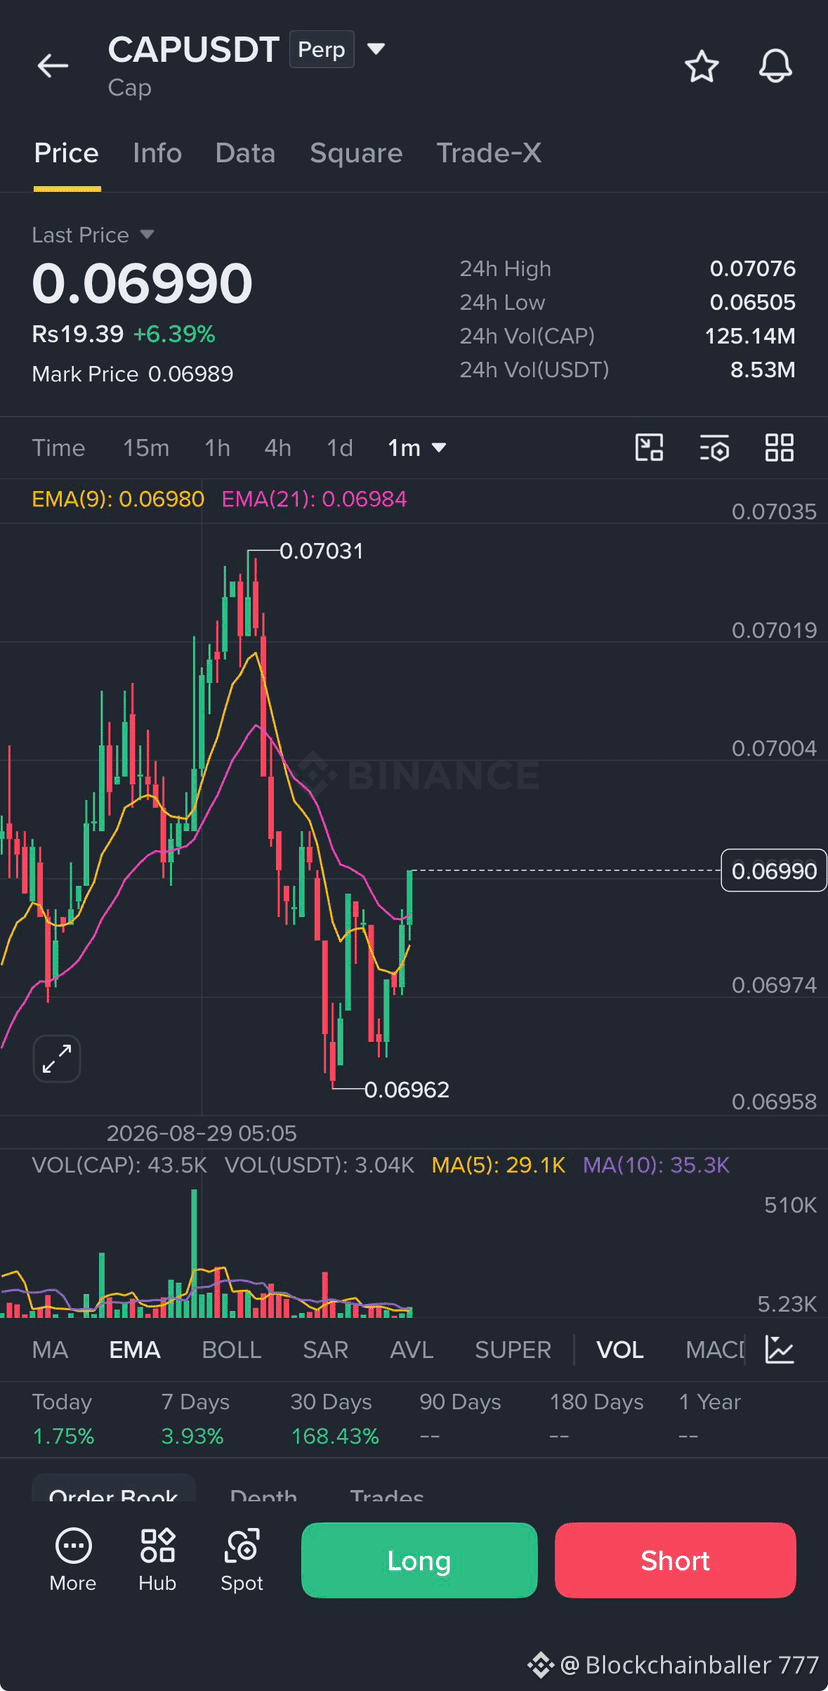Screen dimensions: 828x1691
Task: Toggle the SUPER indicator
Action: click(x=513, y=1350)
